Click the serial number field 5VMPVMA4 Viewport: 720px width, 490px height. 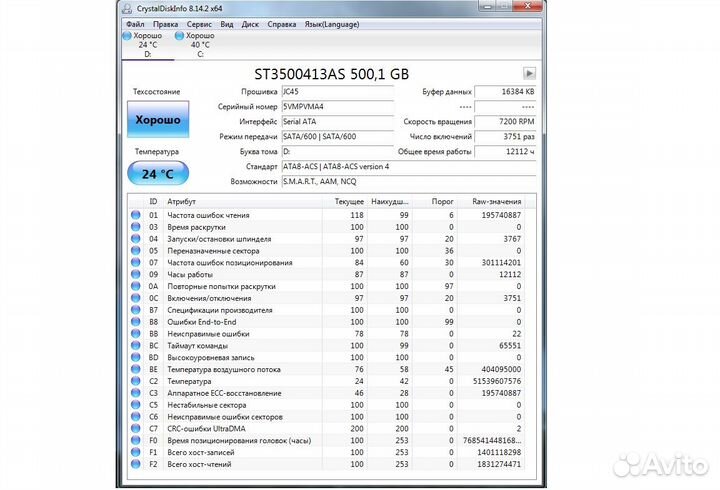coord(338,107)
